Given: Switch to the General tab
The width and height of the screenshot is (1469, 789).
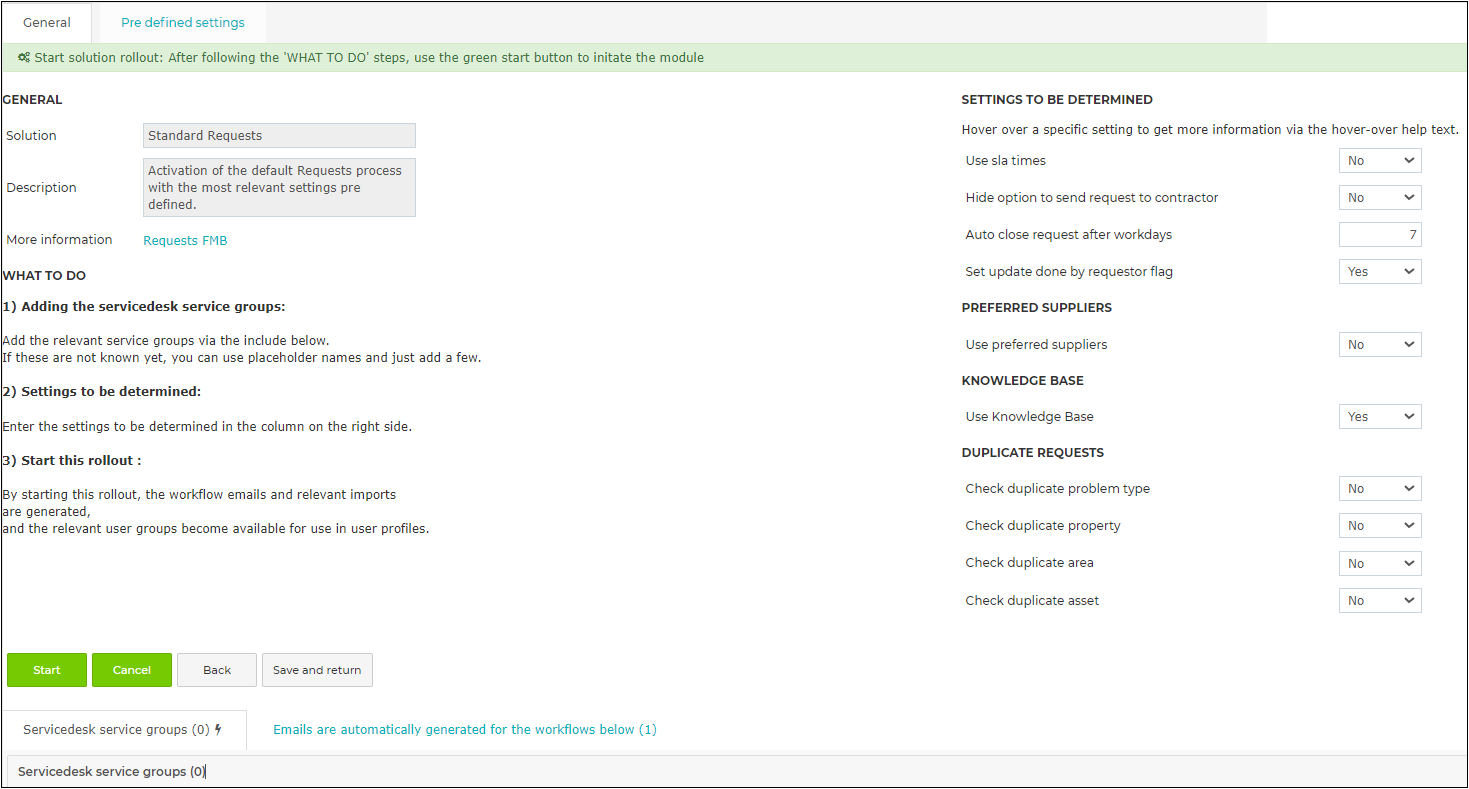Looking at the screenshot, I should (x=47, y=22).
